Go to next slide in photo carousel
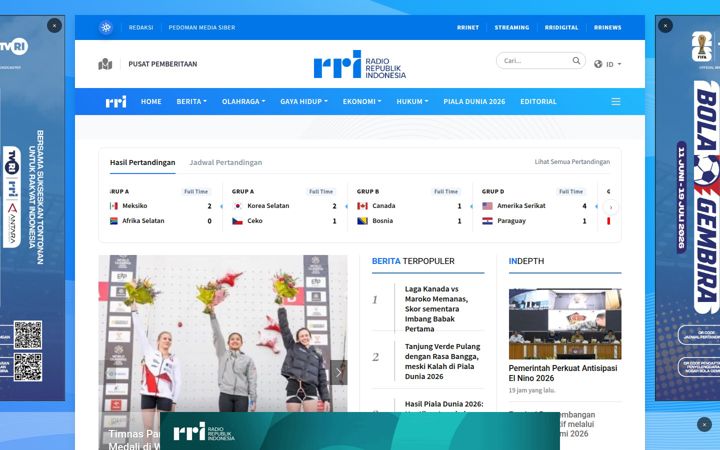 339,372
